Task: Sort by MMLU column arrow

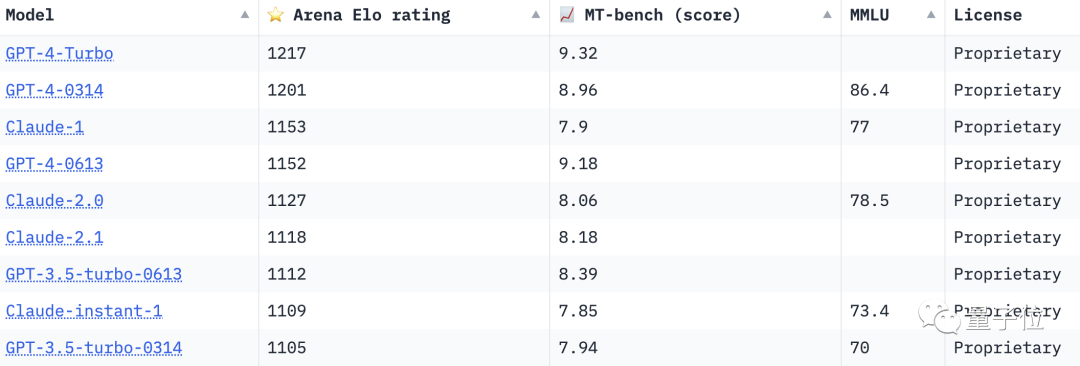Action: (x=931, y=15)
